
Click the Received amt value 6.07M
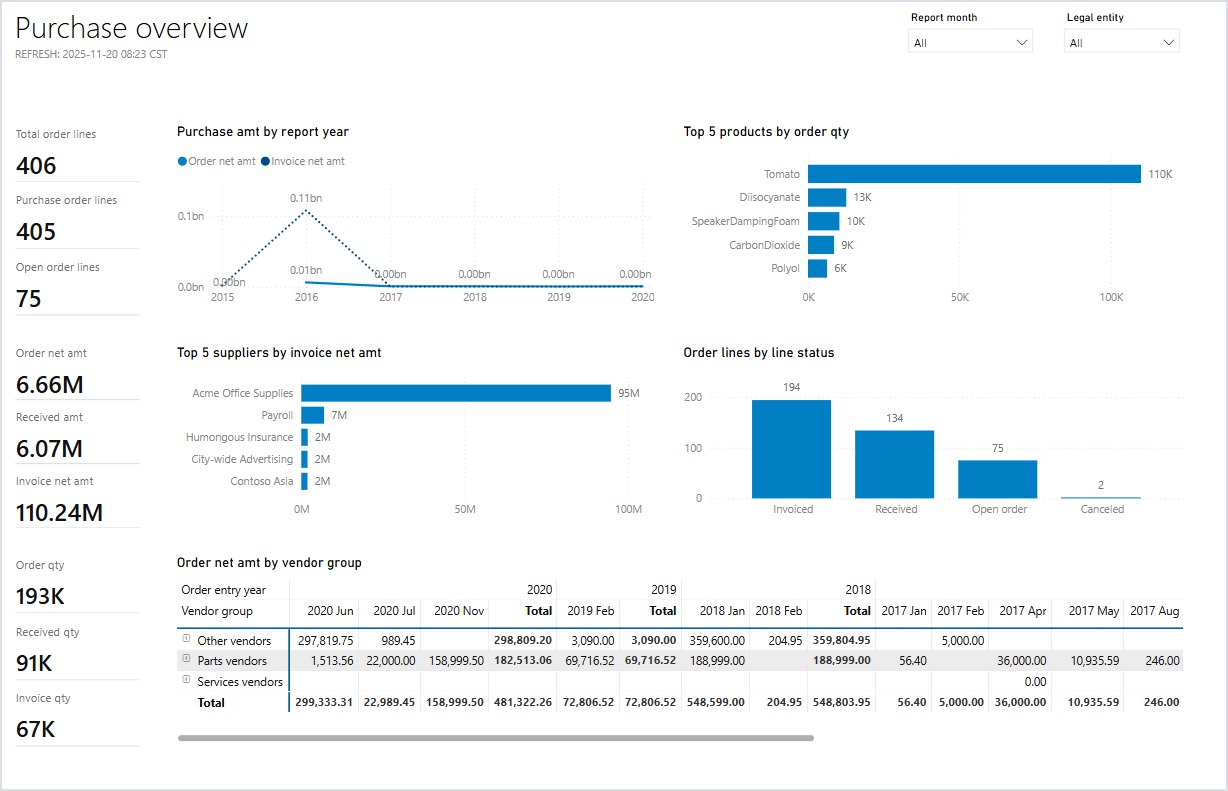(49, 449)
